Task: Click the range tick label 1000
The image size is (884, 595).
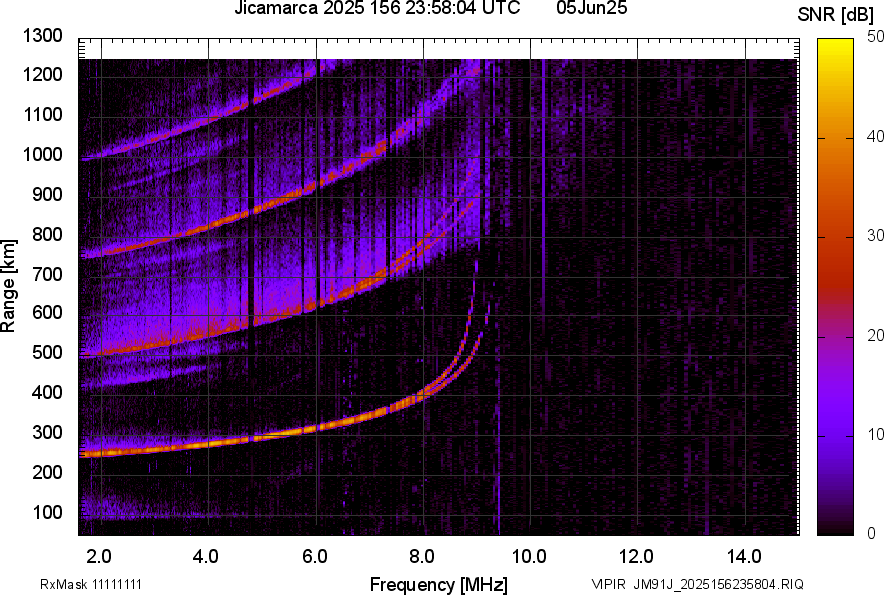Action: [x=42, y=154]
